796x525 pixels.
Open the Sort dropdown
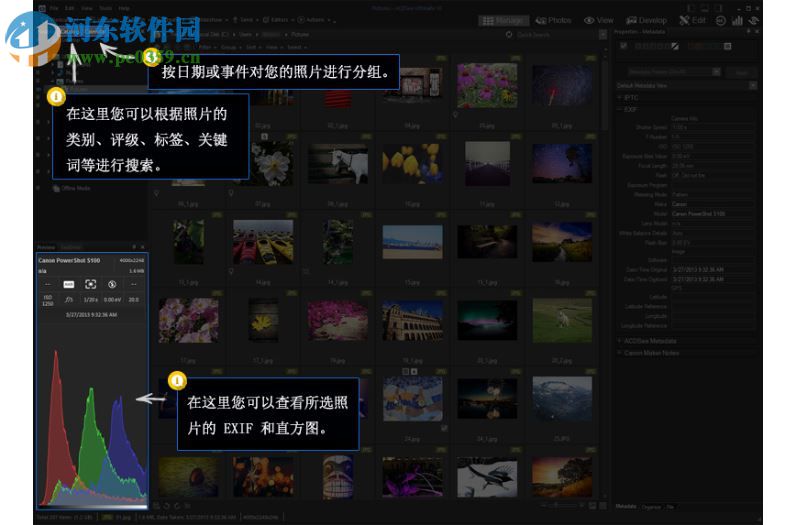(x=252, y=47)
